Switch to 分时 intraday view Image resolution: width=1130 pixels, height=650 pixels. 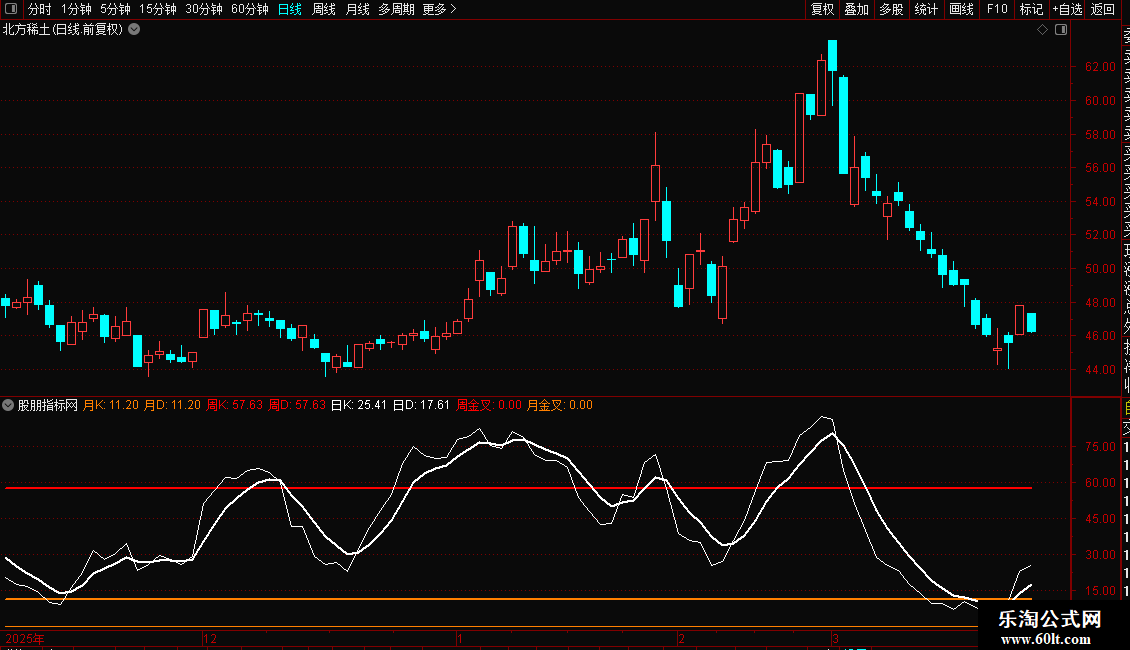(40, 9)
